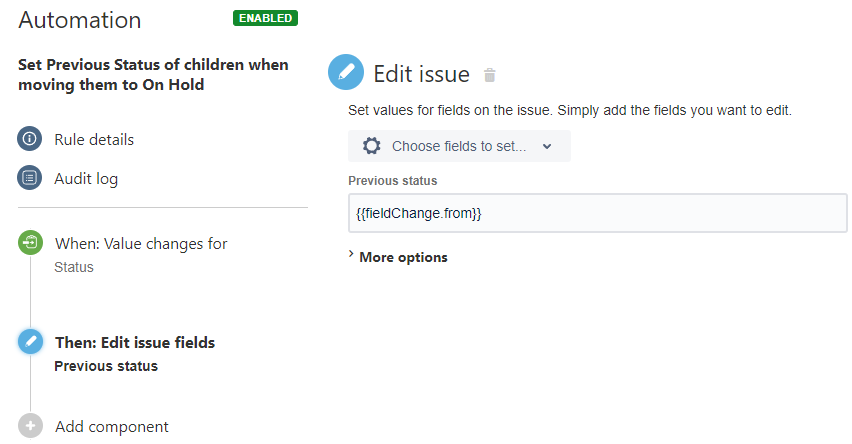Click the More options chevron arrow
The image size is (852, 444).
coord(351,254)
